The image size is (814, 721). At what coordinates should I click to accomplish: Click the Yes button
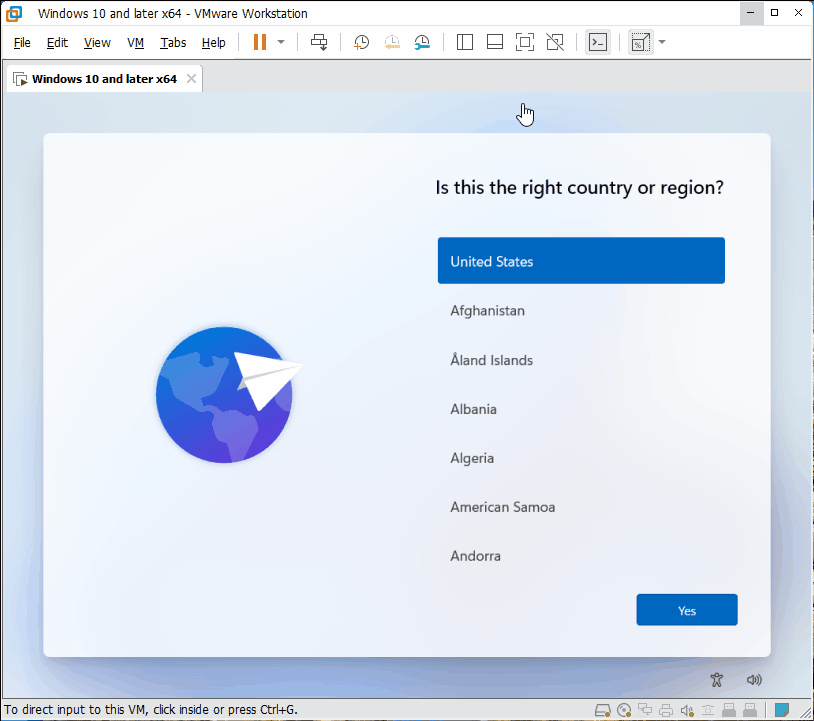coord(687,610)
